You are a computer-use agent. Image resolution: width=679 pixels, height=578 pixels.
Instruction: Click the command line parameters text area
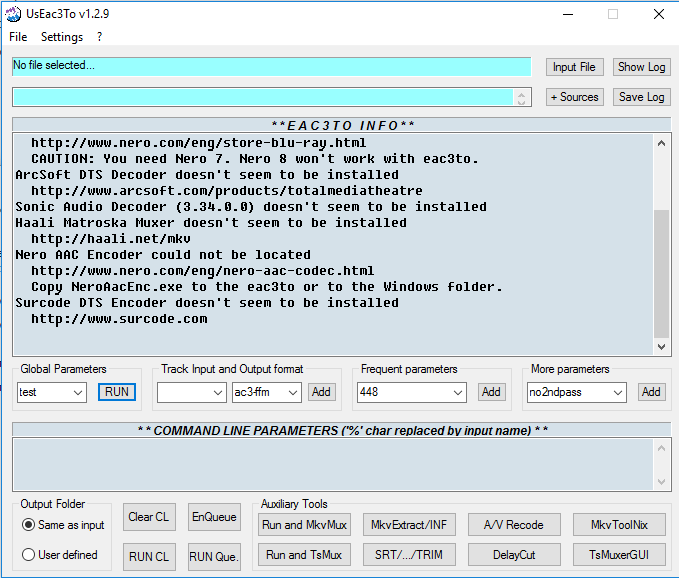coord(333,465)
